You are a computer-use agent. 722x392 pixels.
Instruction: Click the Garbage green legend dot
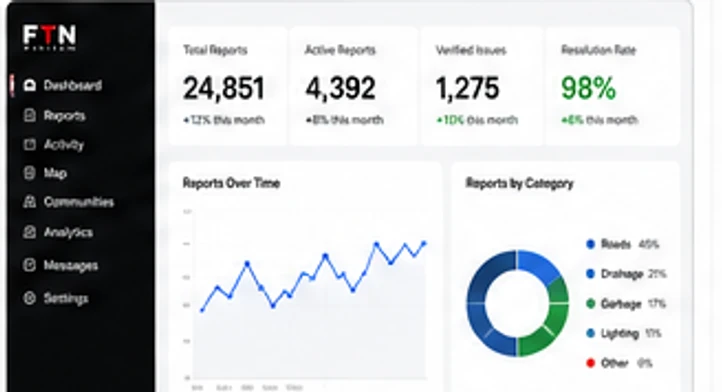tap(591, 304)
